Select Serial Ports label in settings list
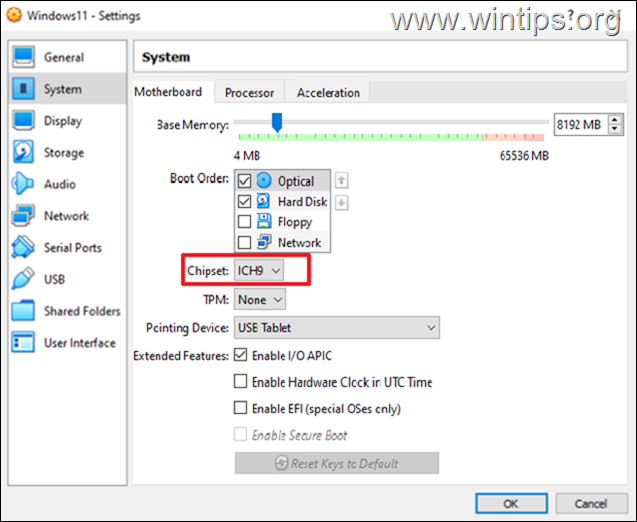This screenshot has height=522, width=637. [73, 248]
